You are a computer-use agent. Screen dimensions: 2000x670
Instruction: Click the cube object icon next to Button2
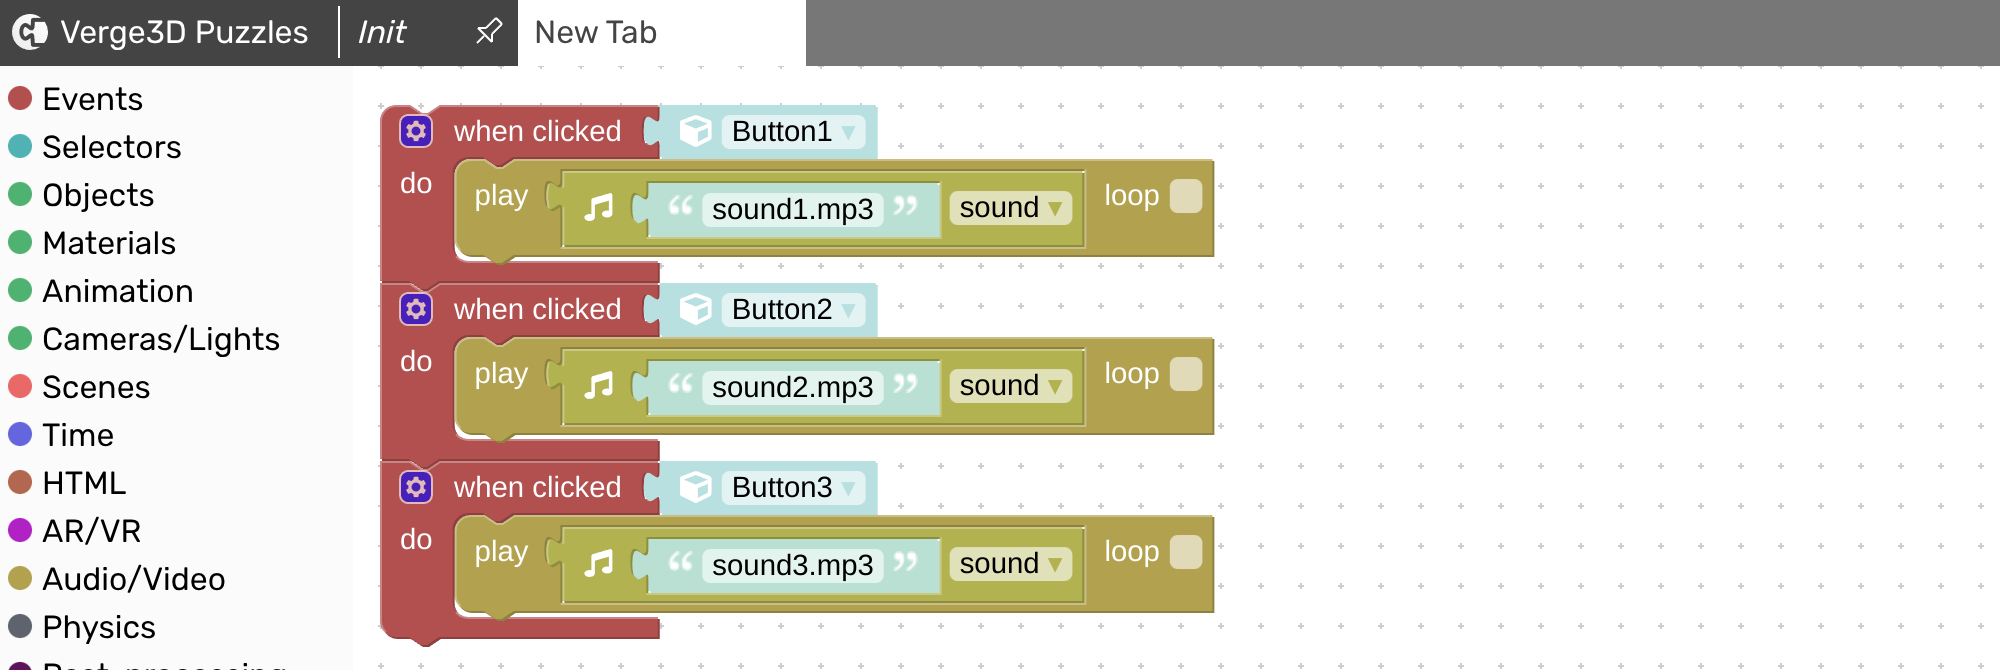click(x=695, y=309)
